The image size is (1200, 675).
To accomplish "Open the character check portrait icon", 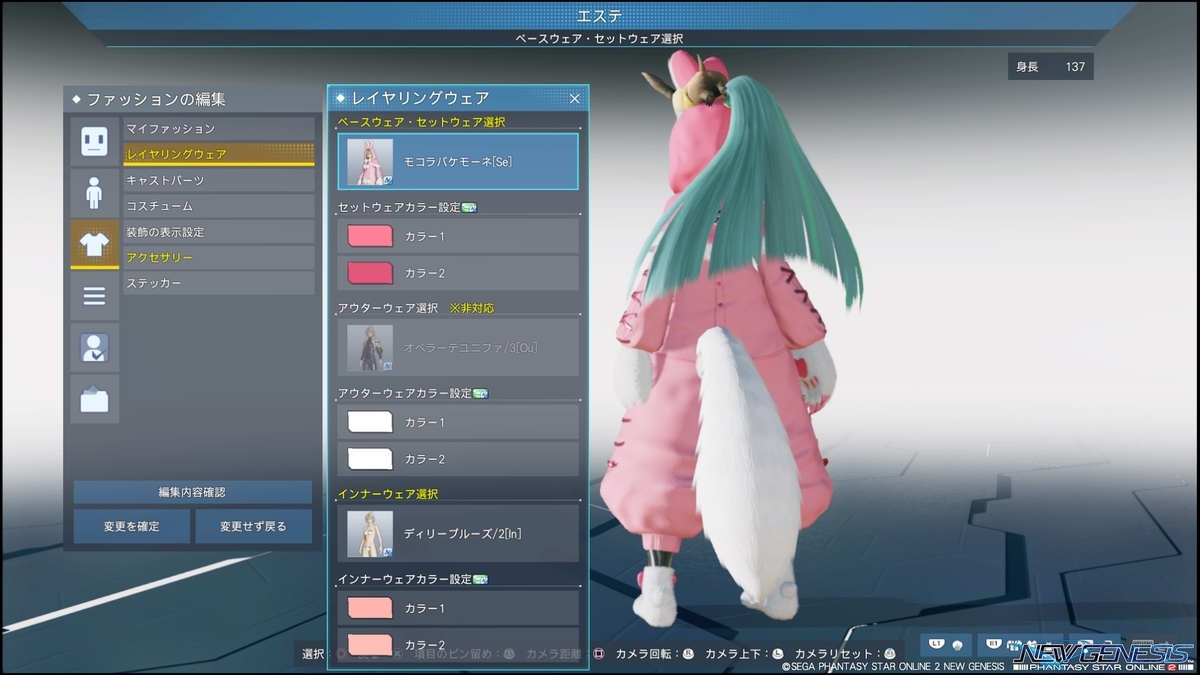I will [94, 348].
